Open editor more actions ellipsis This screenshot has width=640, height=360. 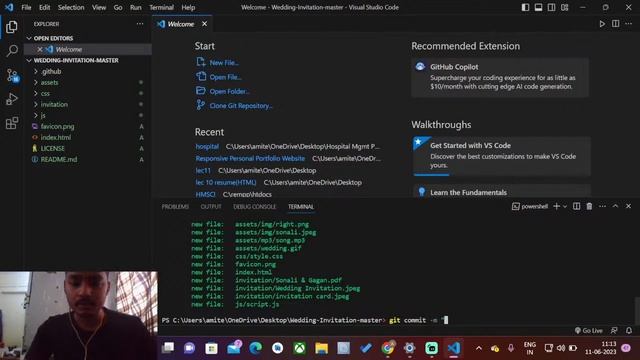[x=629, y=24]
